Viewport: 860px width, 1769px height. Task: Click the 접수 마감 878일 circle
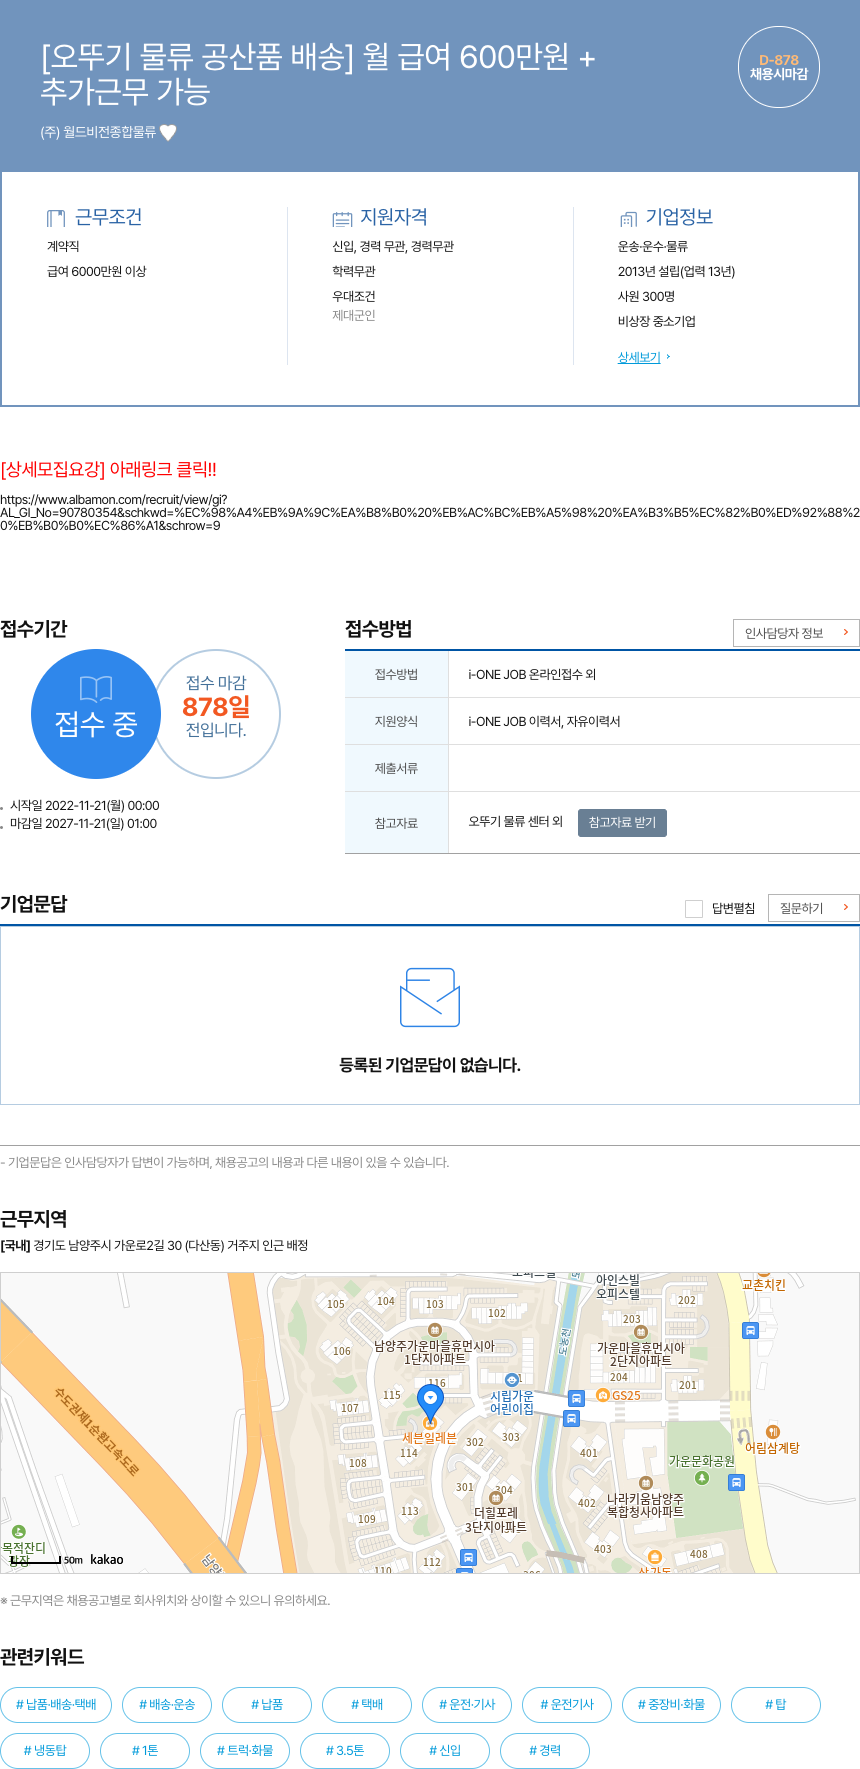coord(217,714)
